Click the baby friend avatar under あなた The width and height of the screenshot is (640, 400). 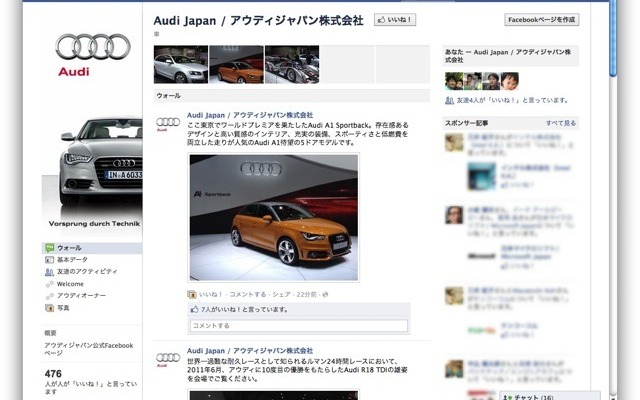(x=510, y=81)
